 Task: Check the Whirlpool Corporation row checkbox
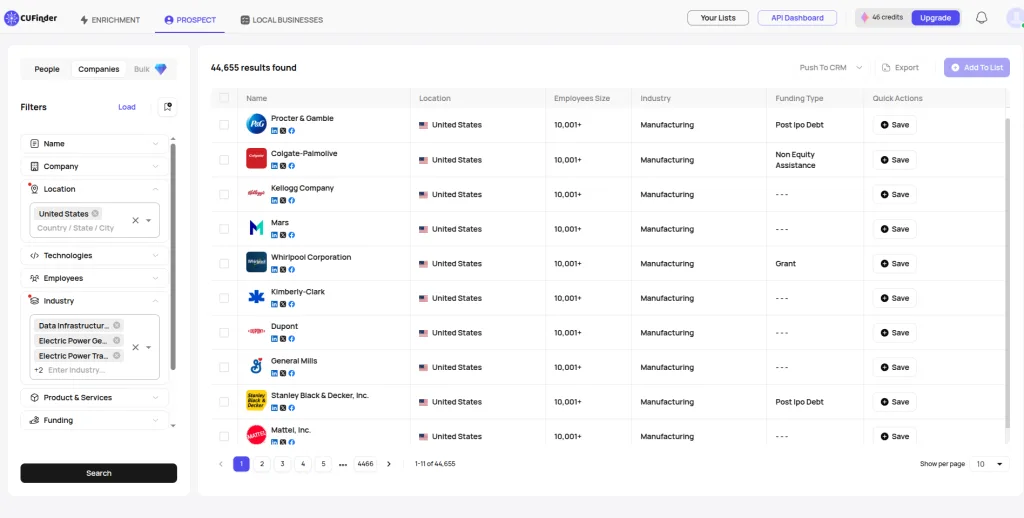tap(224, 263)
